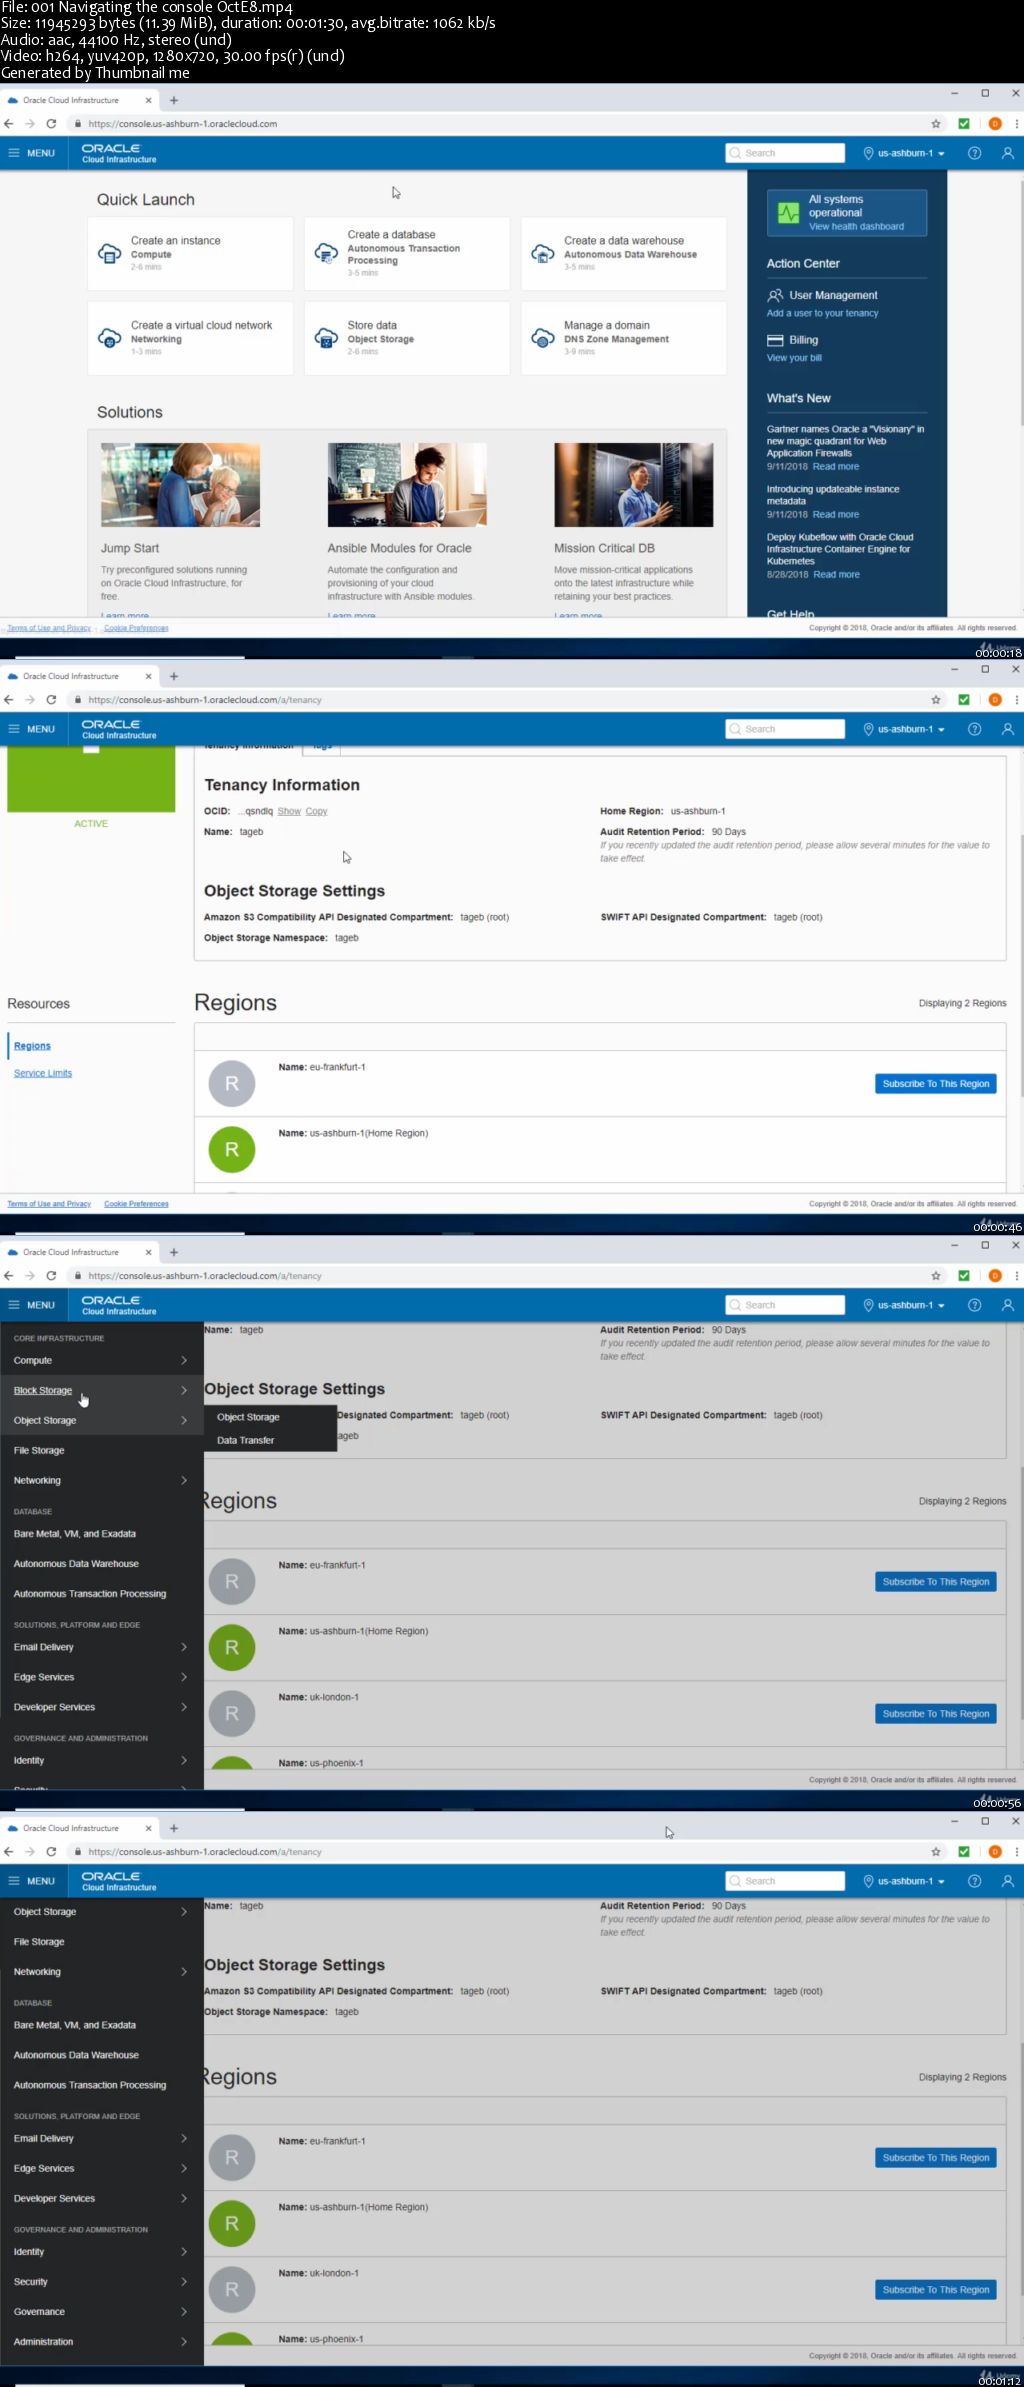The image size is (1024, 2387).
Task: Open the help icon in the 00:00:18 frame
Action: pos(974,153)
